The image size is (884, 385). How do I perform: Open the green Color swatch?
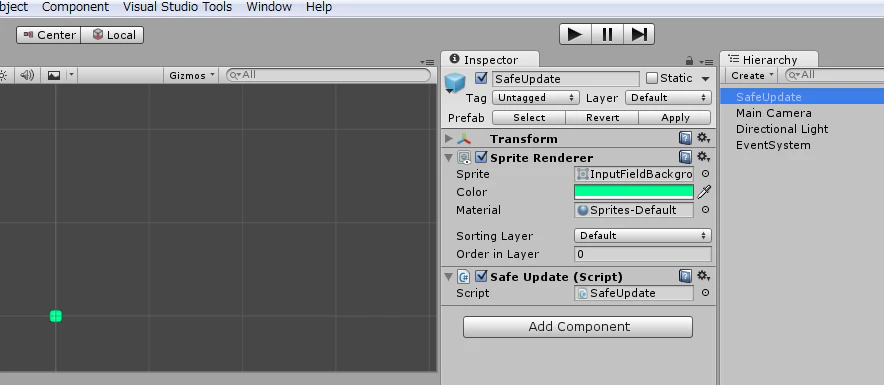coord(634,192)
